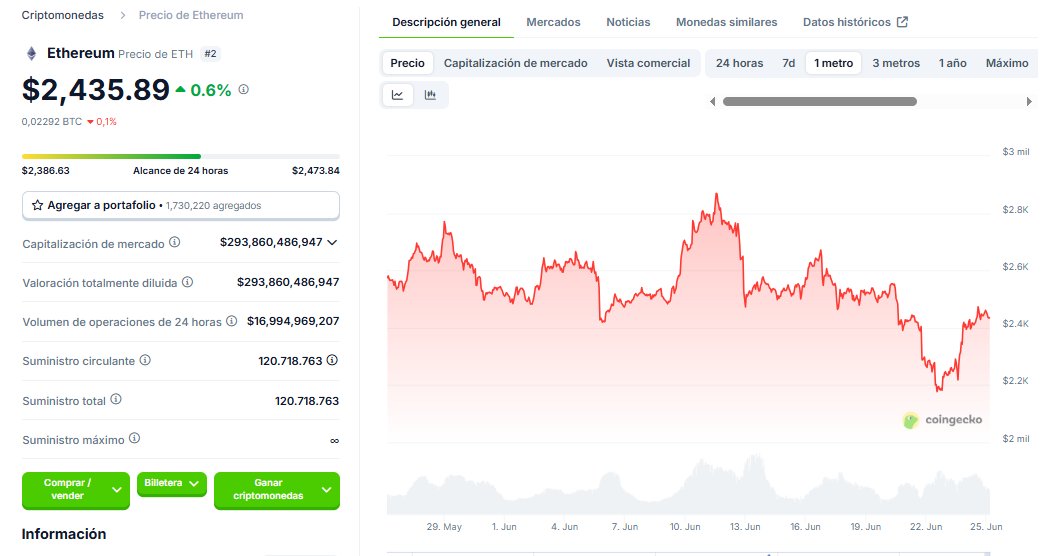Switch to line chart view icon
Screen dimensions: 1050x556
[397, 95]
